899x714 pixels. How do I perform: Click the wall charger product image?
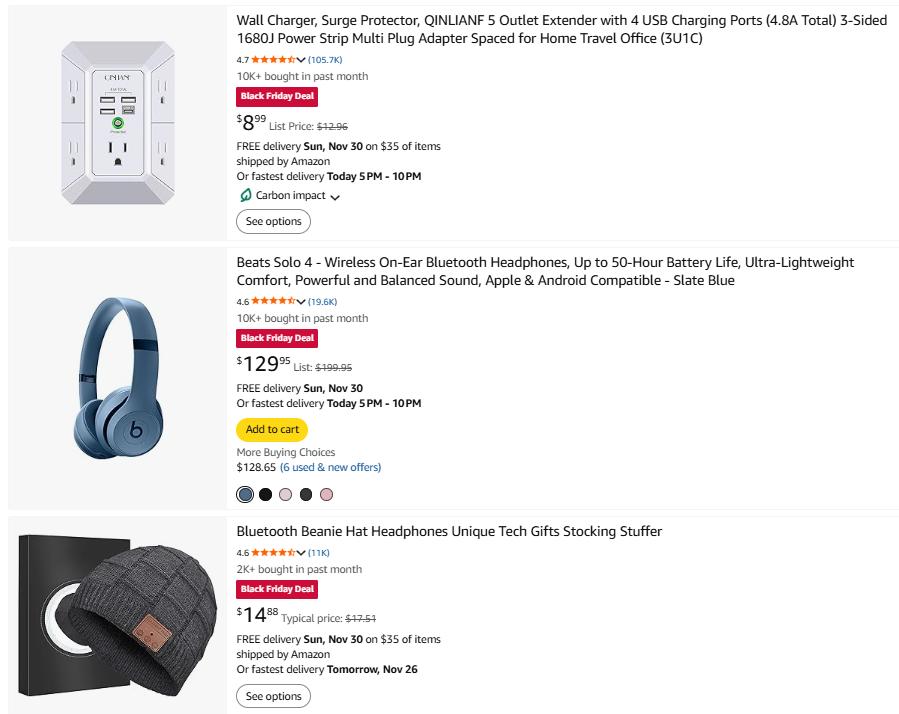[x=117, y=120]
